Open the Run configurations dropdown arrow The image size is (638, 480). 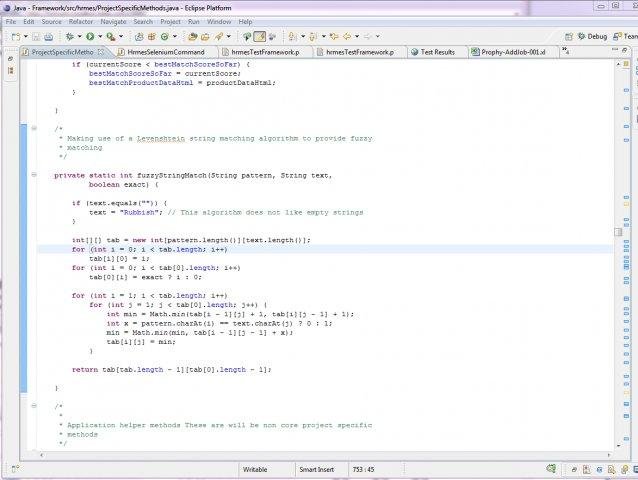[x=100, y=37]
